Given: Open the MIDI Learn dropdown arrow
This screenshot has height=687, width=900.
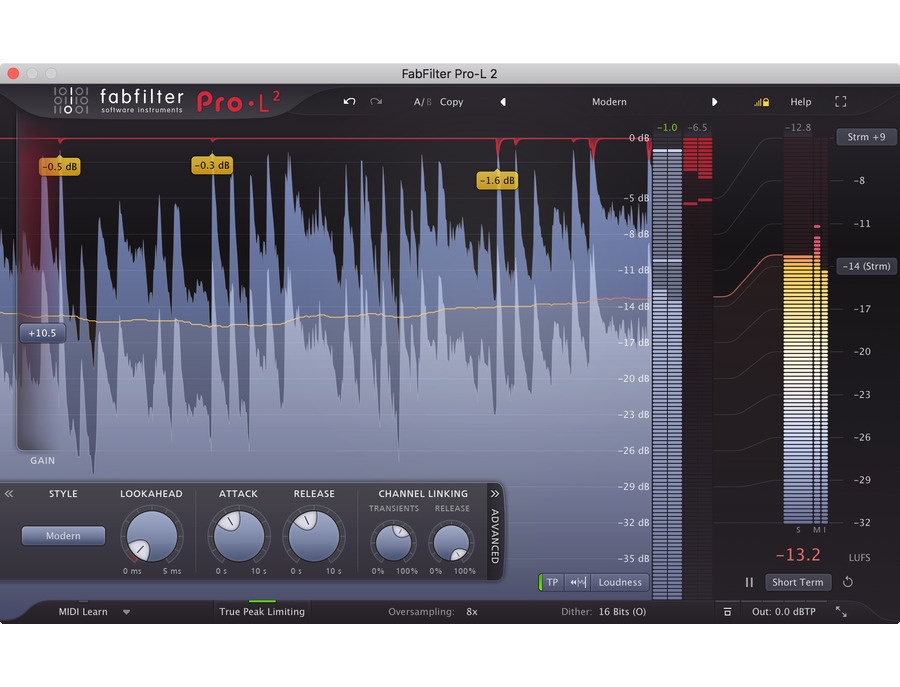Looking at the screenshot, I should click(x=126, y=612).
